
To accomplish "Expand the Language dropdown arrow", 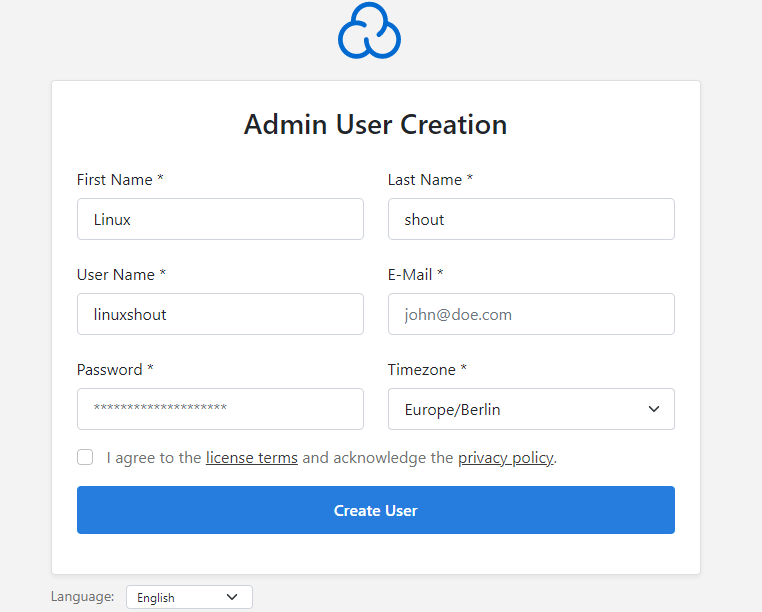I will click(232, 597).
